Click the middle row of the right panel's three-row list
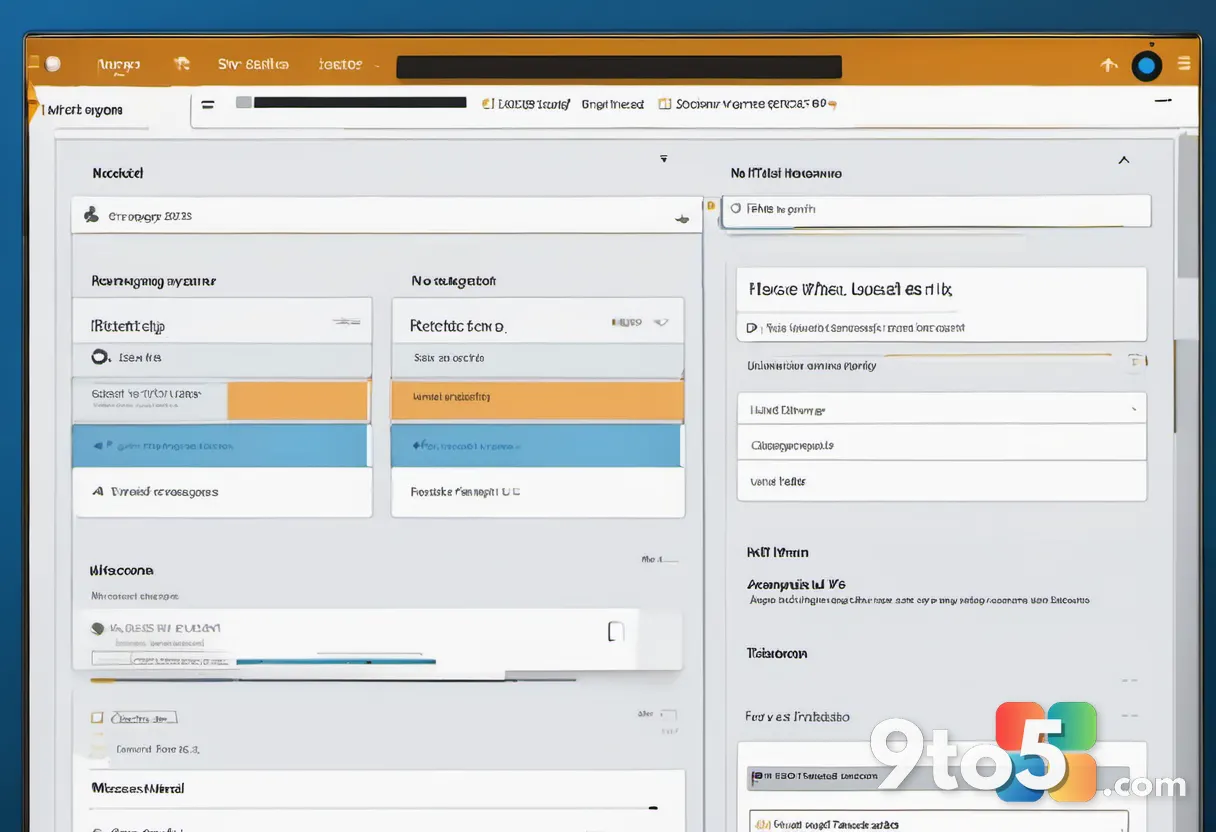 tap(941, 445)
